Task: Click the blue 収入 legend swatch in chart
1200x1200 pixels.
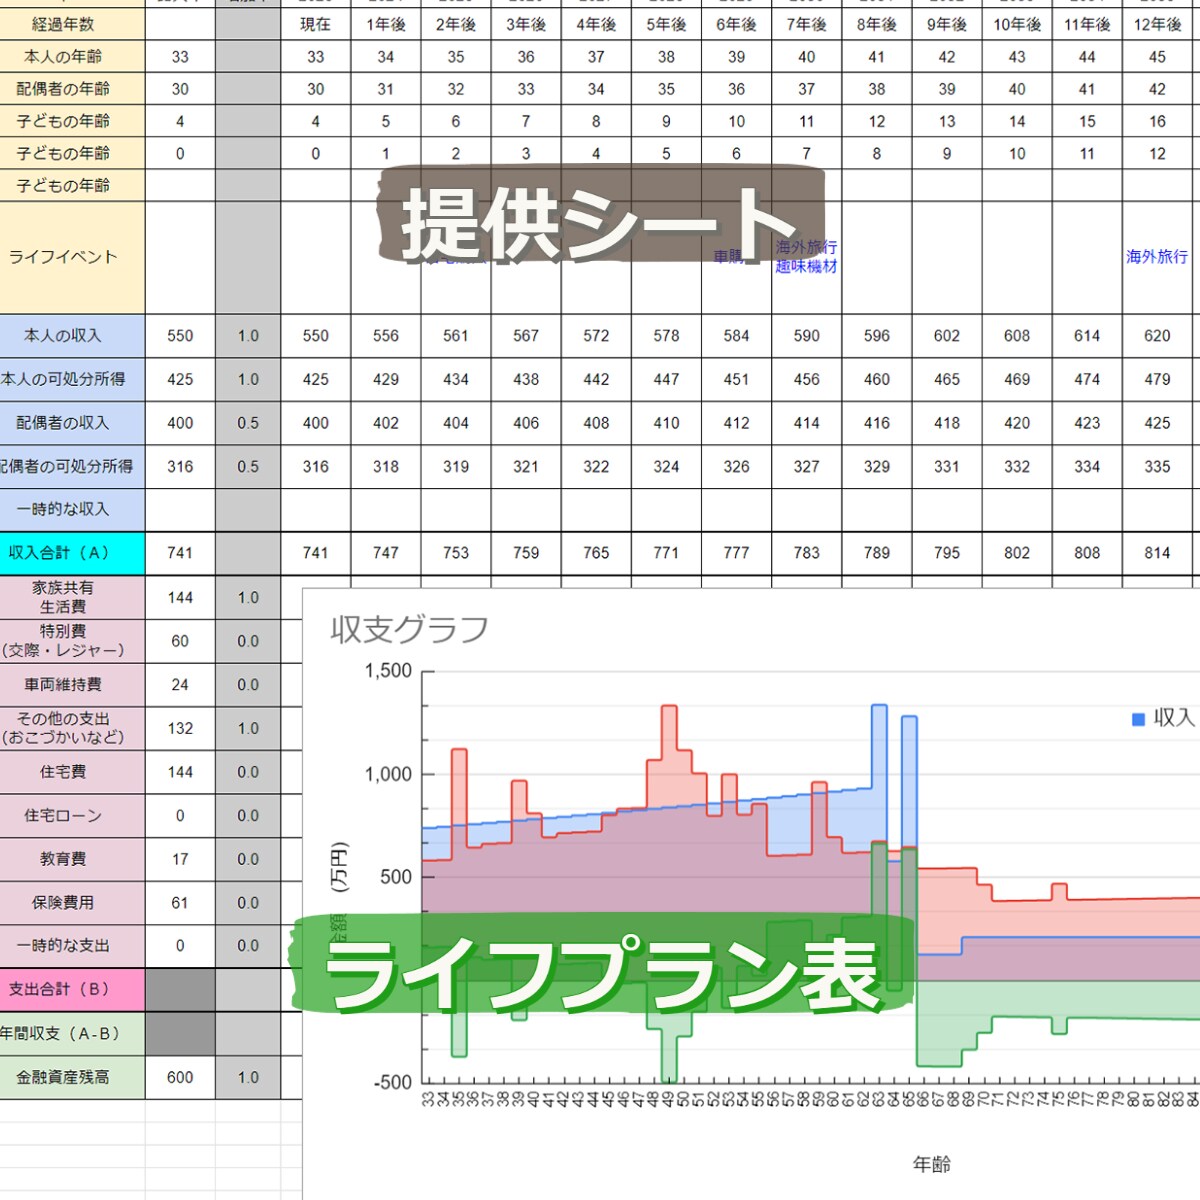Action: (1138, 719)
